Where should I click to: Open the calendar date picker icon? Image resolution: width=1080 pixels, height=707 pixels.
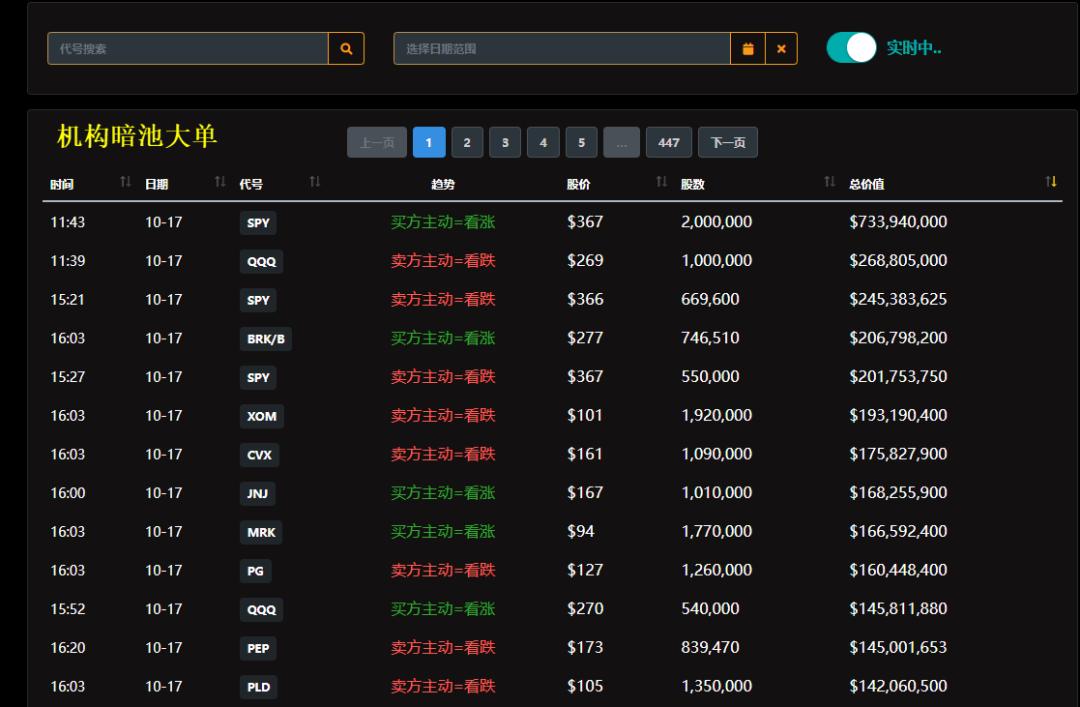click(x=748, y=48)
